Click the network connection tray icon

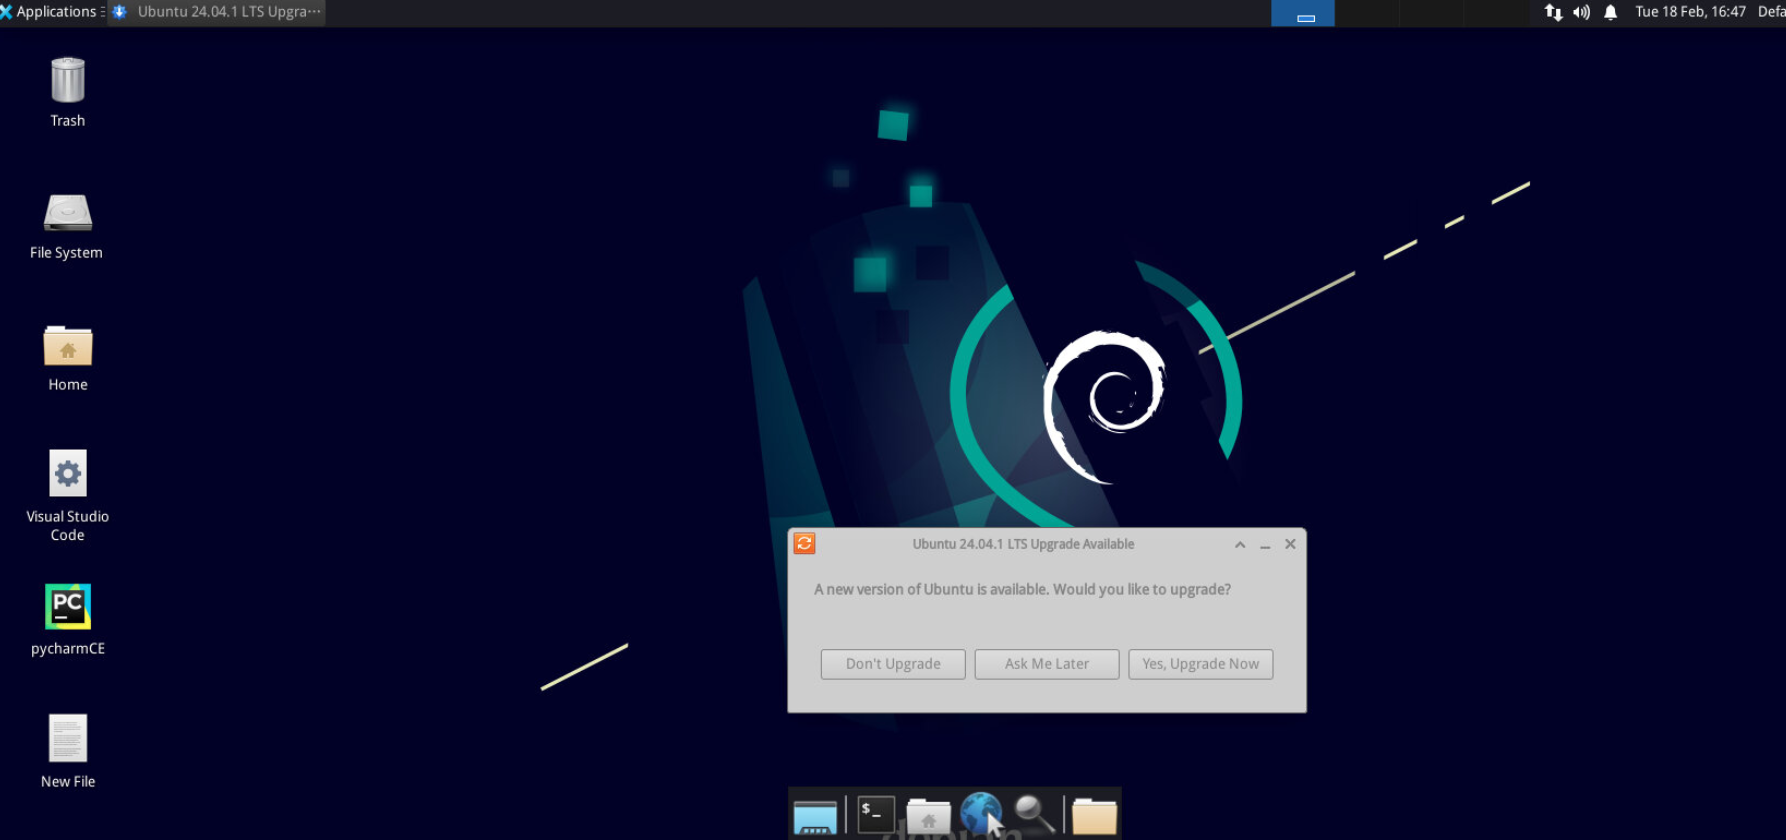coord(1553,12)
